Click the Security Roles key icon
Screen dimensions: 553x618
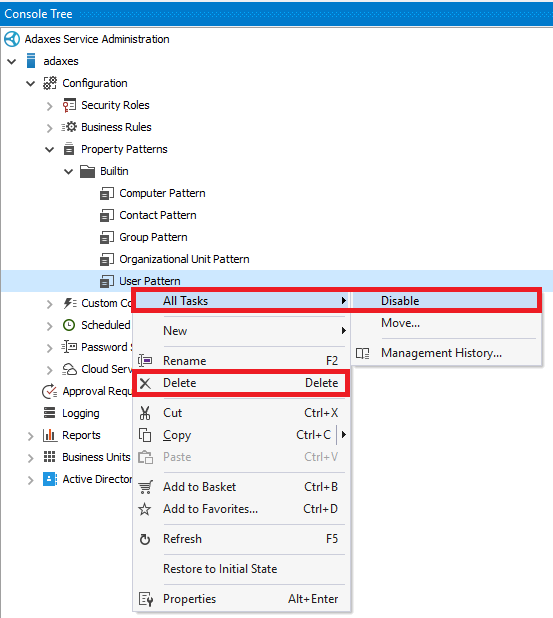[x=69, y=105]
